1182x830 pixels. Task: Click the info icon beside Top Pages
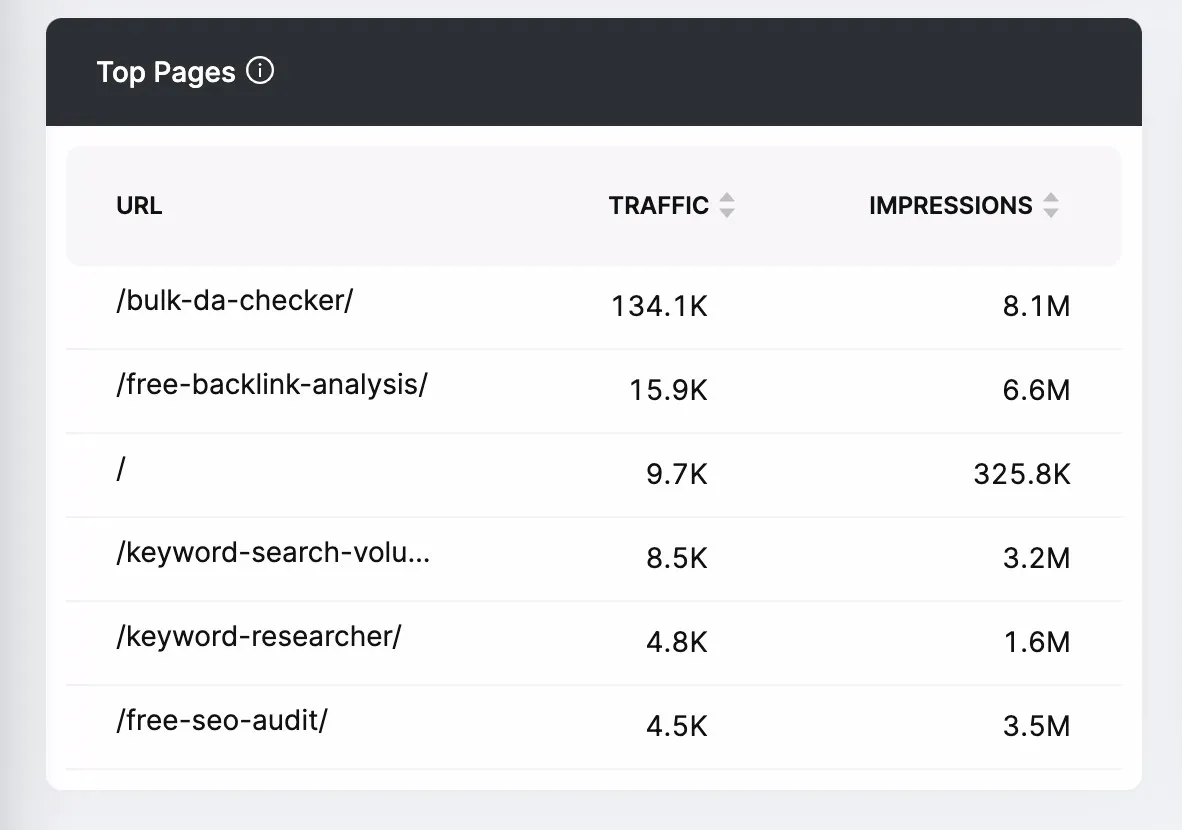click(x=260, y=72)
